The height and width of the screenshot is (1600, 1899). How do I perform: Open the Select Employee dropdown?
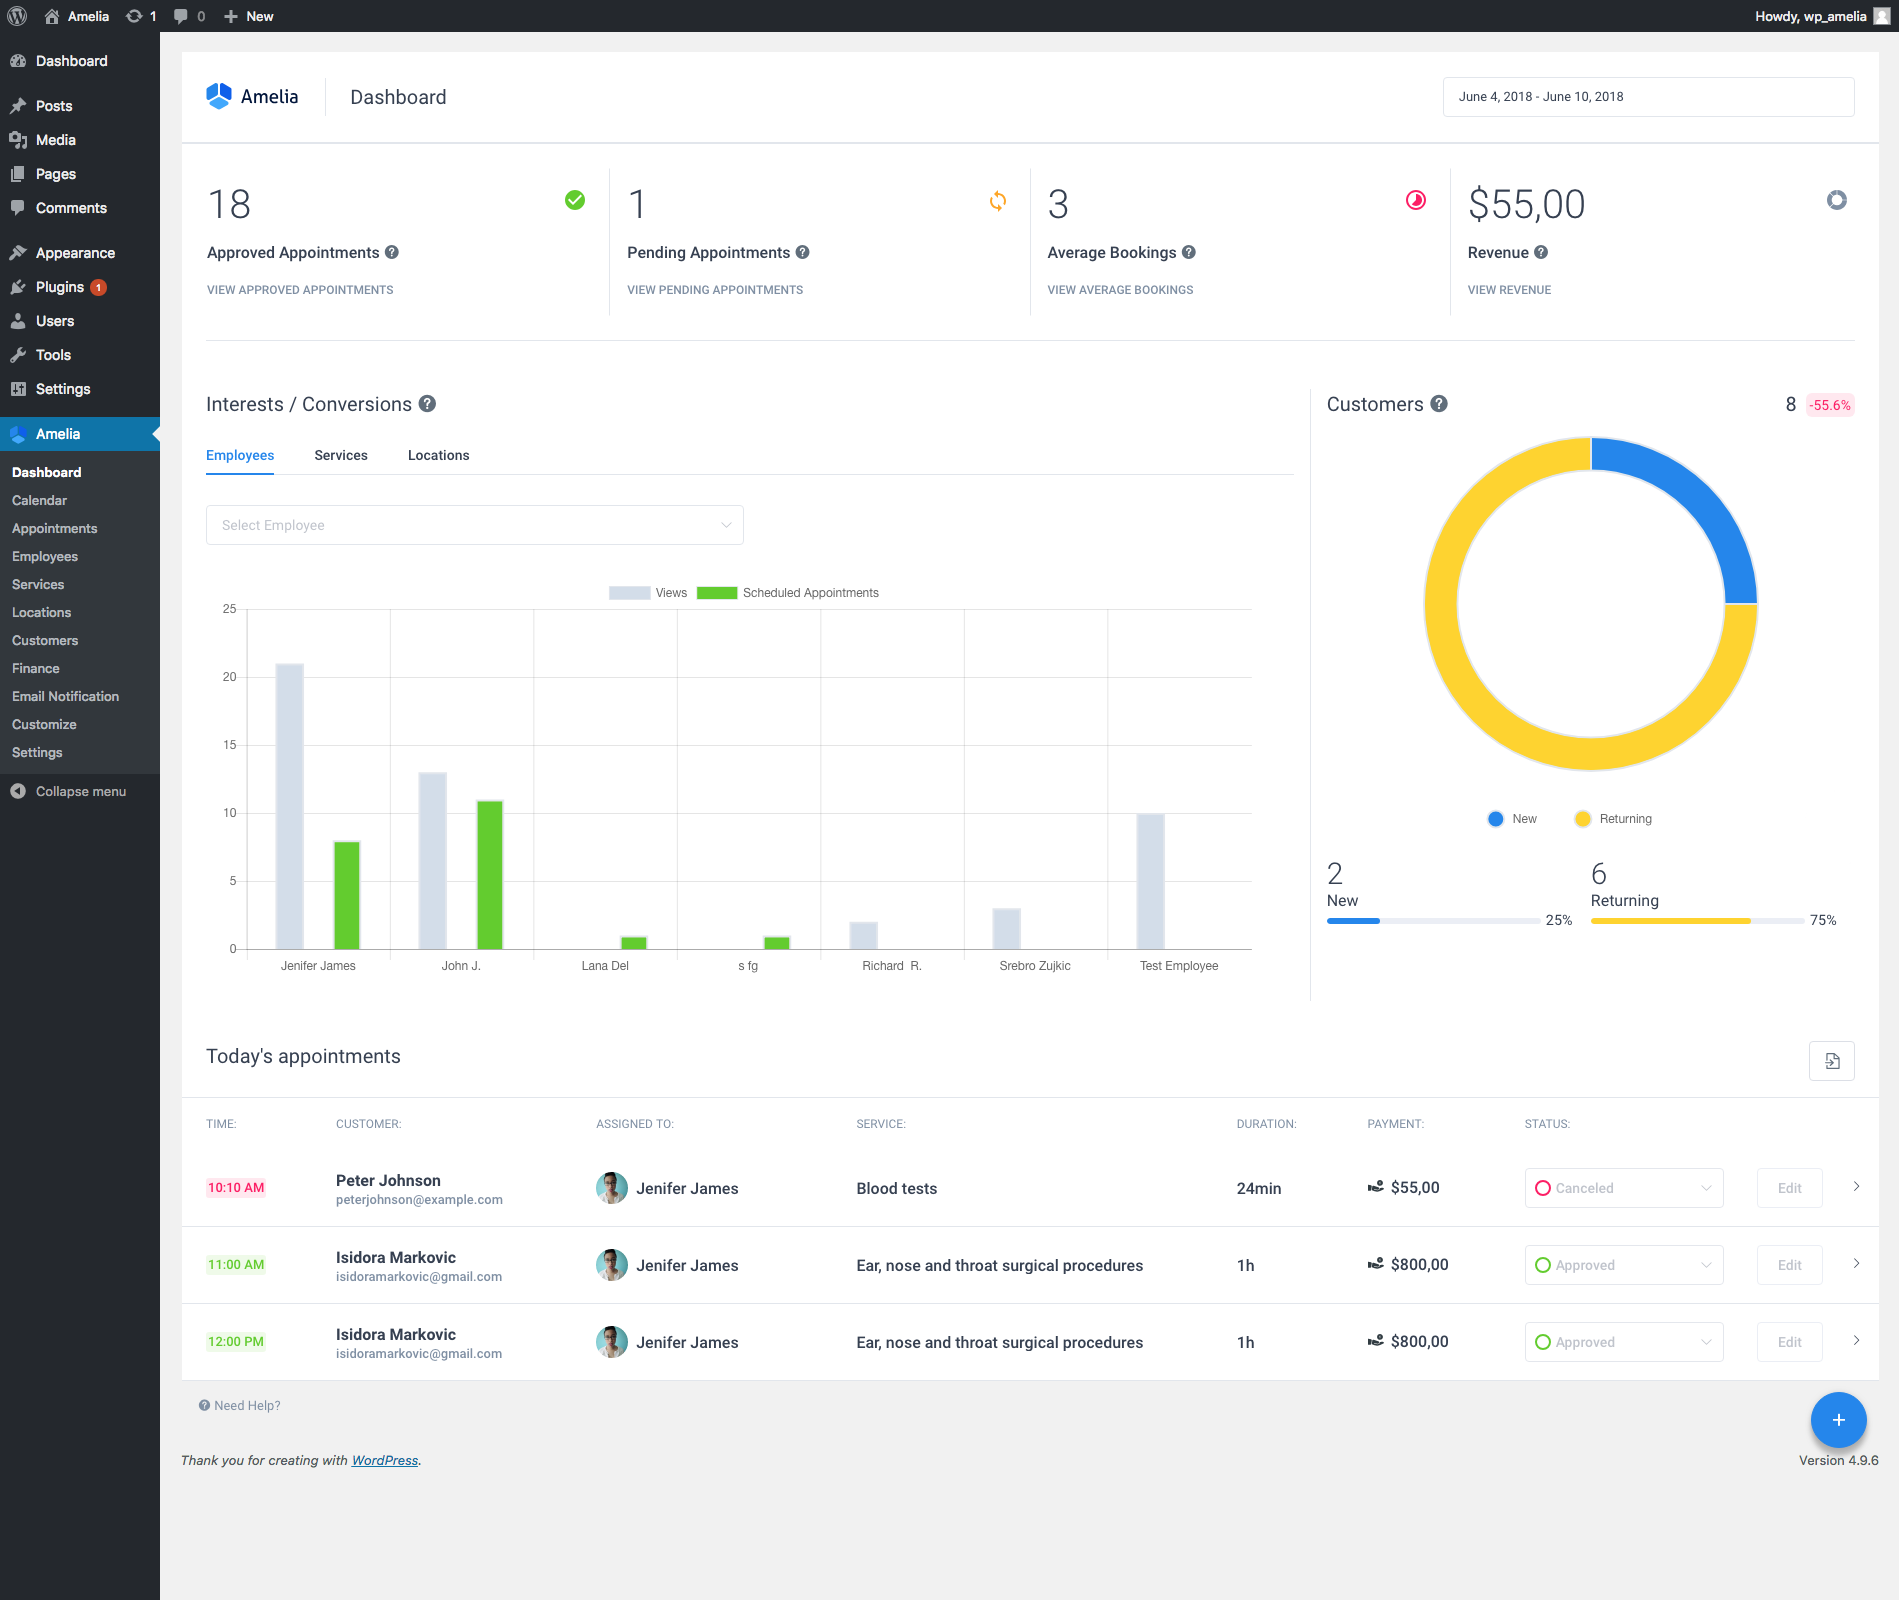pos(474,524)
